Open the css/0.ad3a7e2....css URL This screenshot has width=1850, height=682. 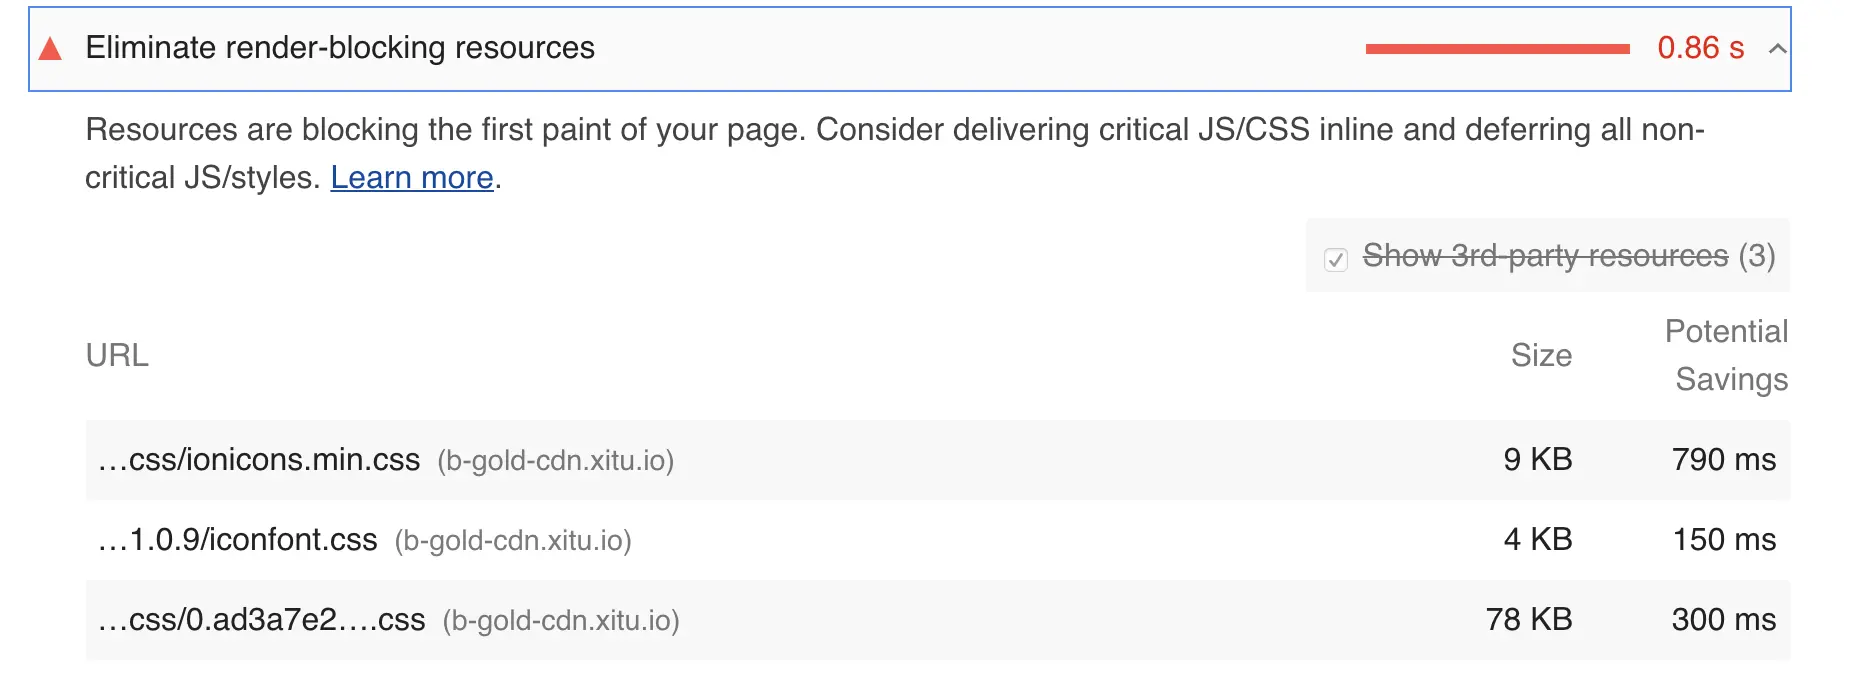(x=262, y=620)
